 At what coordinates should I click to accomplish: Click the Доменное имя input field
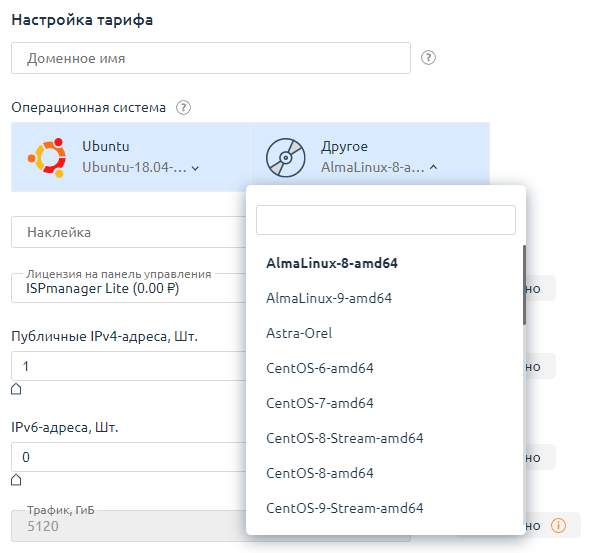click(x=211, y=58)
